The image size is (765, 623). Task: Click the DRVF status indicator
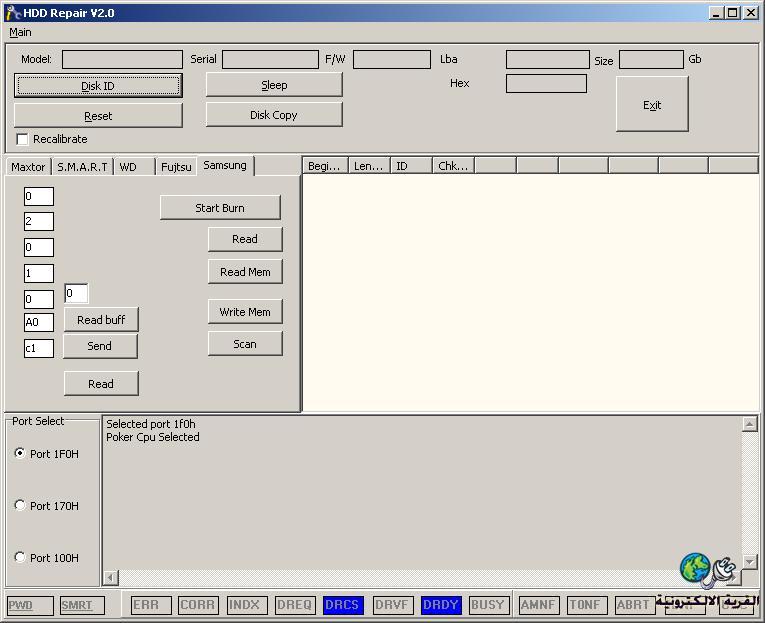(x=393, y=605)
